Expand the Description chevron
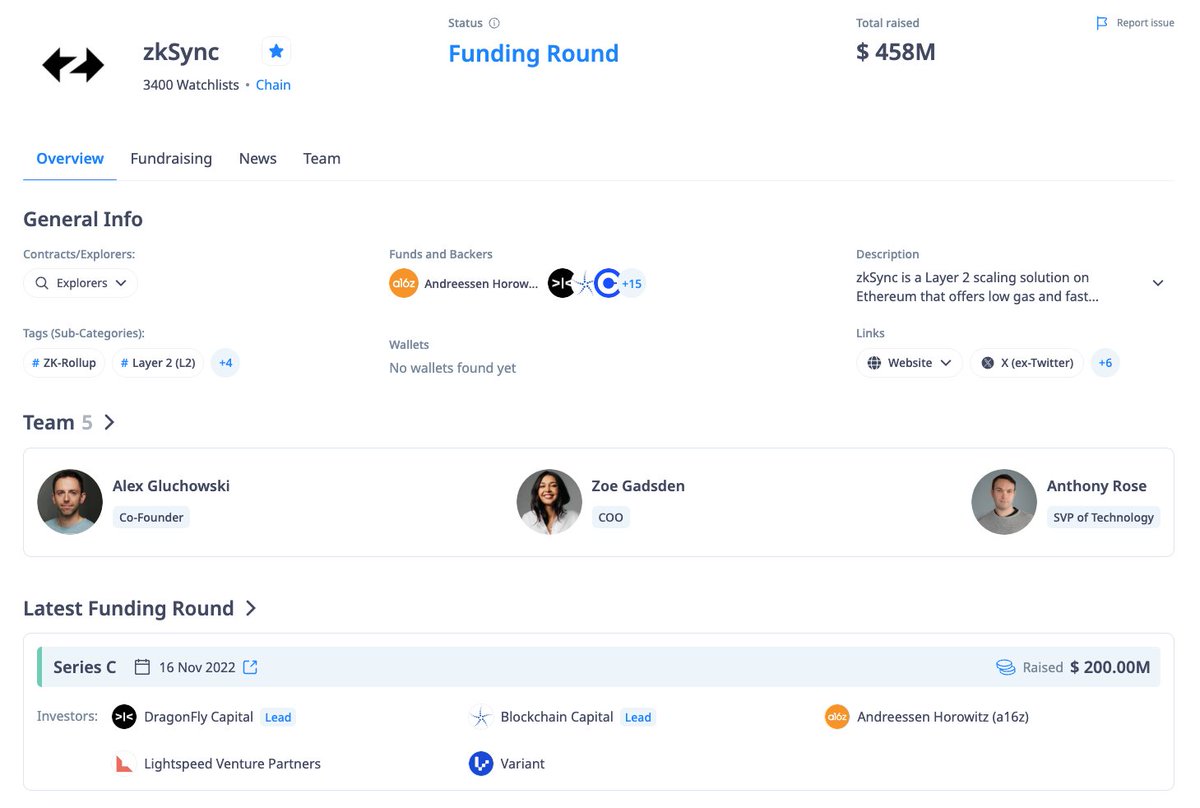 click(x=1158, y=283)
